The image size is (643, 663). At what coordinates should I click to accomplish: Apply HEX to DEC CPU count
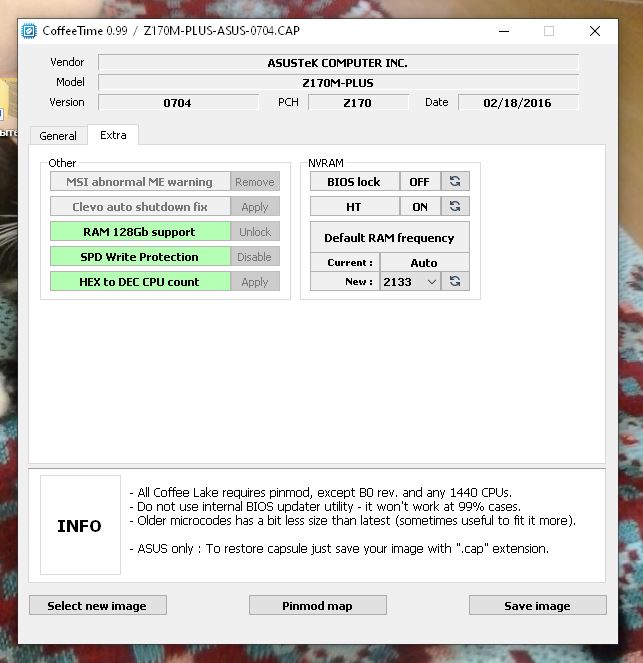click(255, 282)
